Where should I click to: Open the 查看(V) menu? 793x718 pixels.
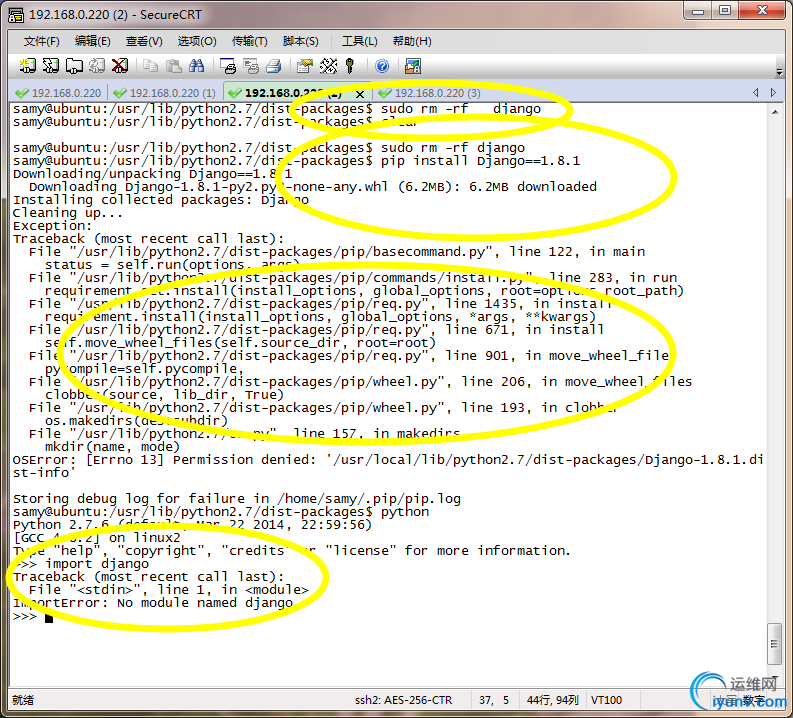point(144,41)
